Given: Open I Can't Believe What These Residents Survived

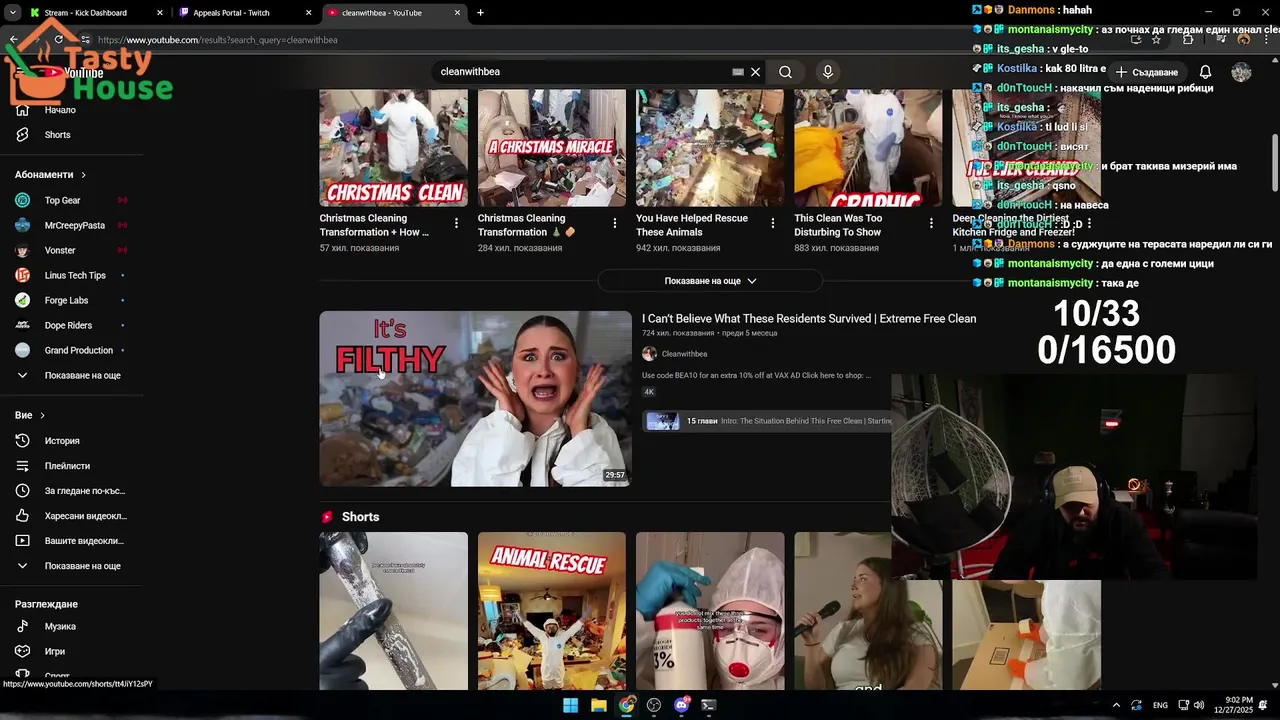Looking at the screenshot, I should [809, 319].
